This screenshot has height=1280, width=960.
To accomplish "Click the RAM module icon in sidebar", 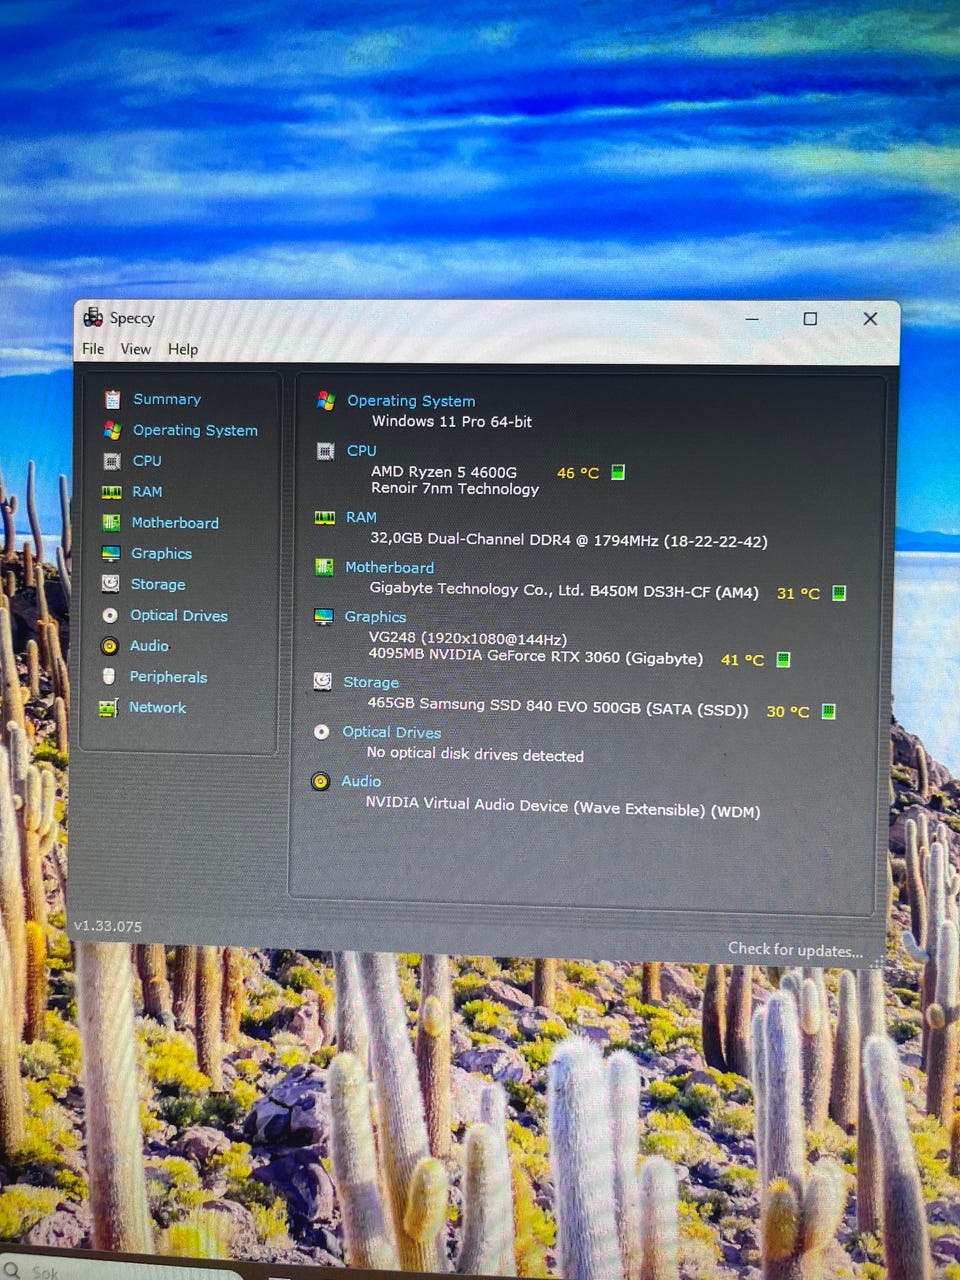I will click(112, 492).
